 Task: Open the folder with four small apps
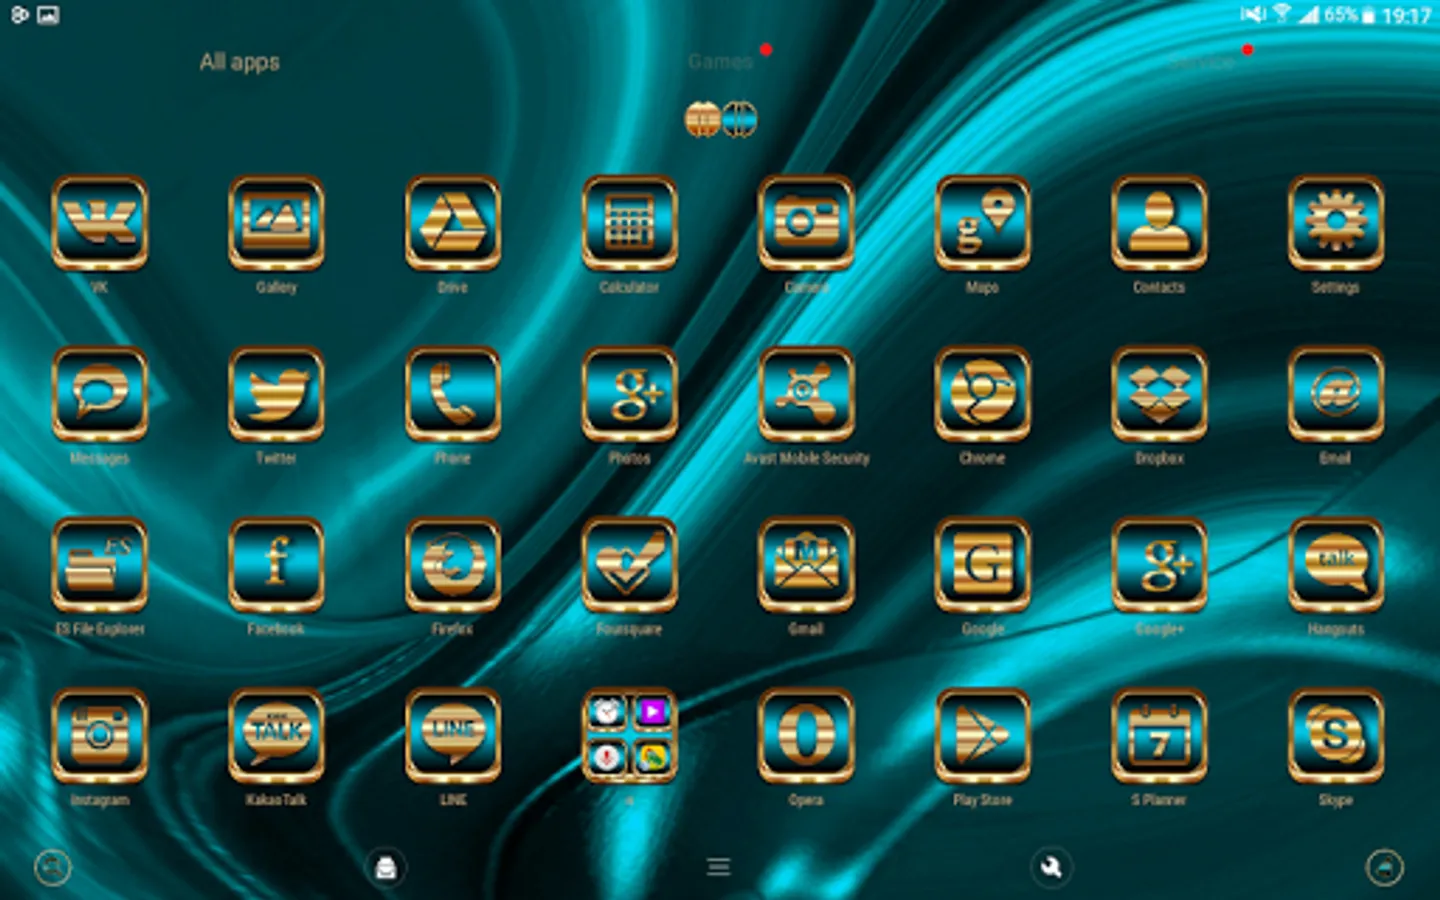(630, 736)
